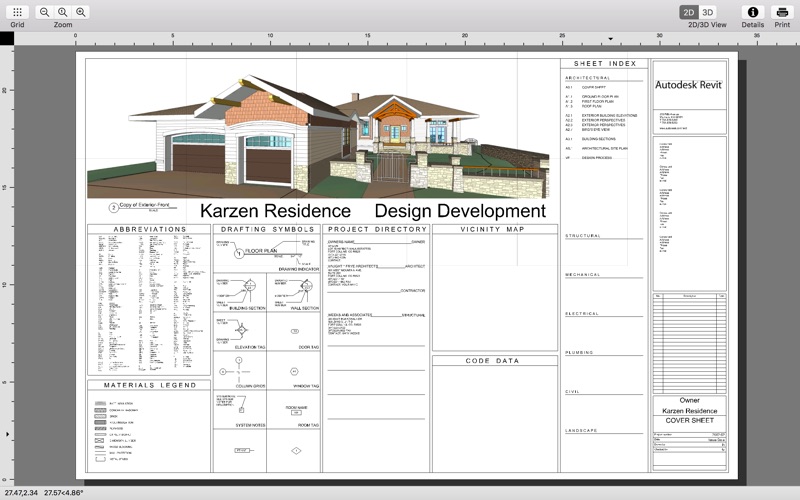
Task: Click the zoom to fit magnifier
Action: 62,12
